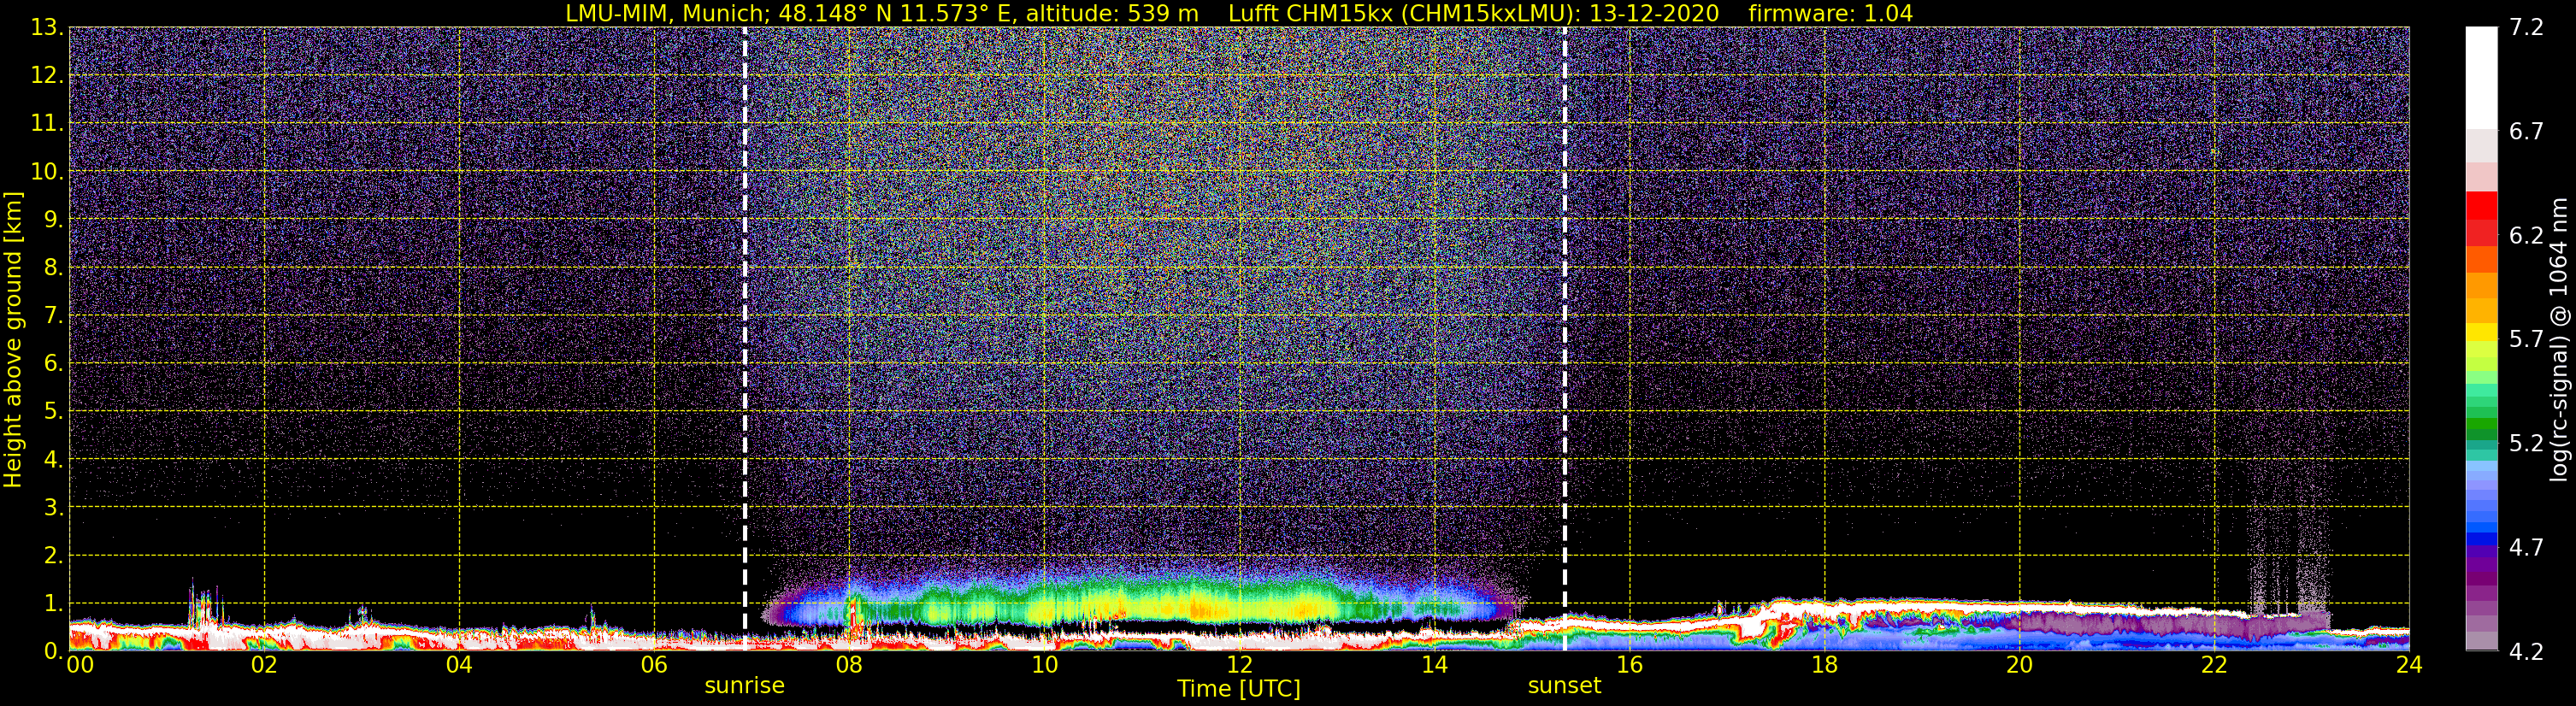Click the height axis tick label '13.'
Screen dimensions: 2576x706
[47, 27]
